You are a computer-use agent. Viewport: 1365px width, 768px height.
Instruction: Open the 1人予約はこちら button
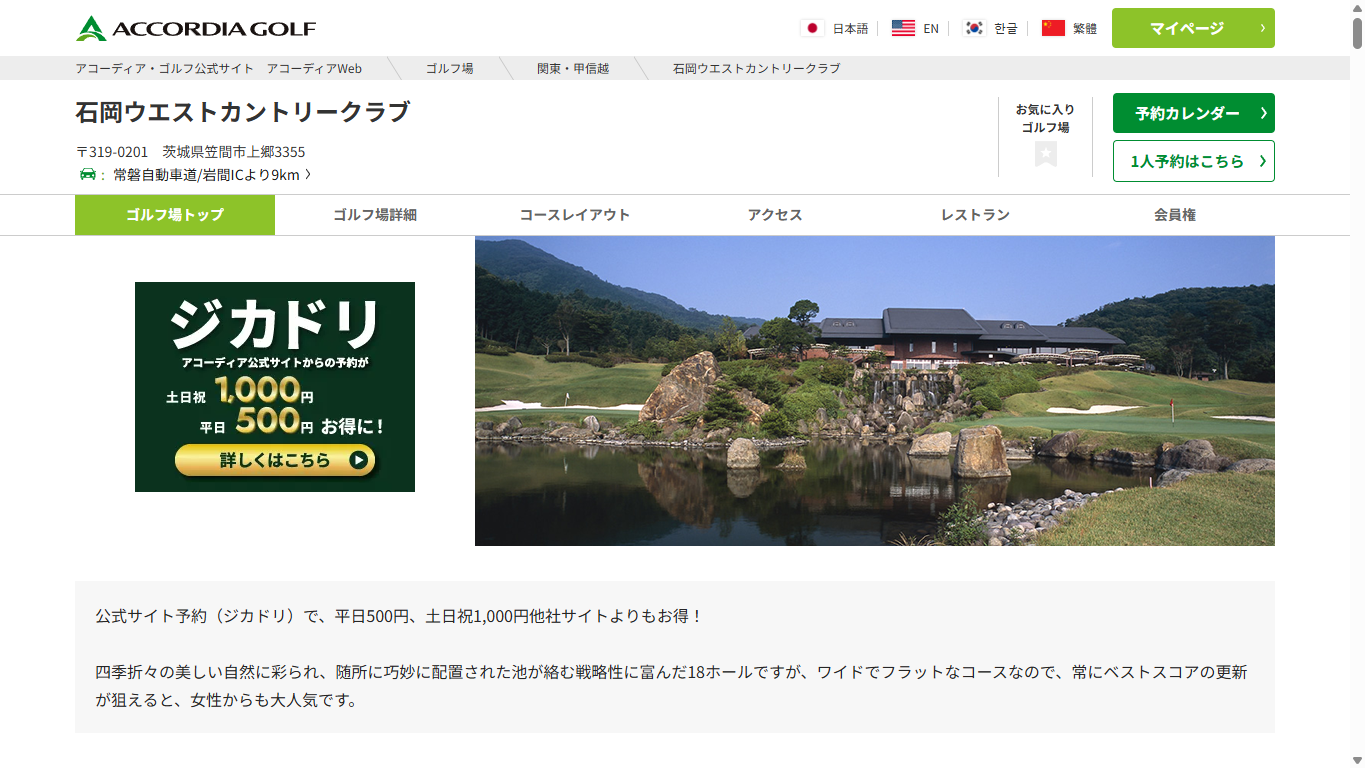tap(1193, 161)
